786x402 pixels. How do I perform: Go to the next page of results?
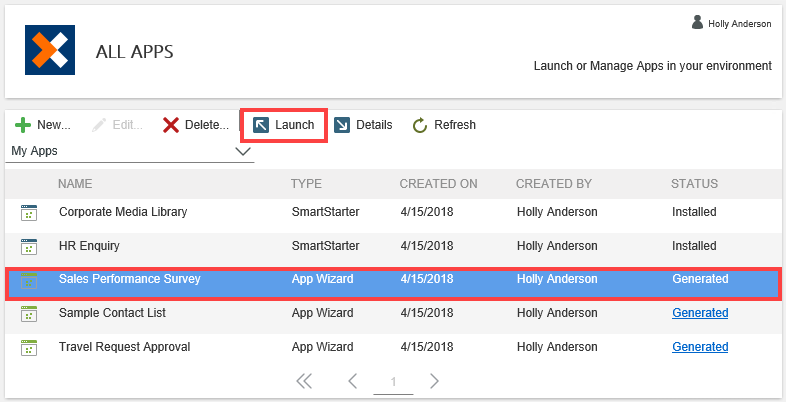(x=434, y=381)
